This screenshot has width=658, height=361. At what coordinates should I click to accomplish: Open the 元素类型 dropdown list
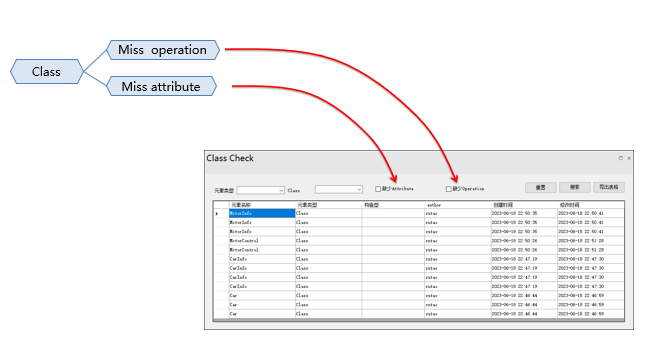[x=261, y=190]
